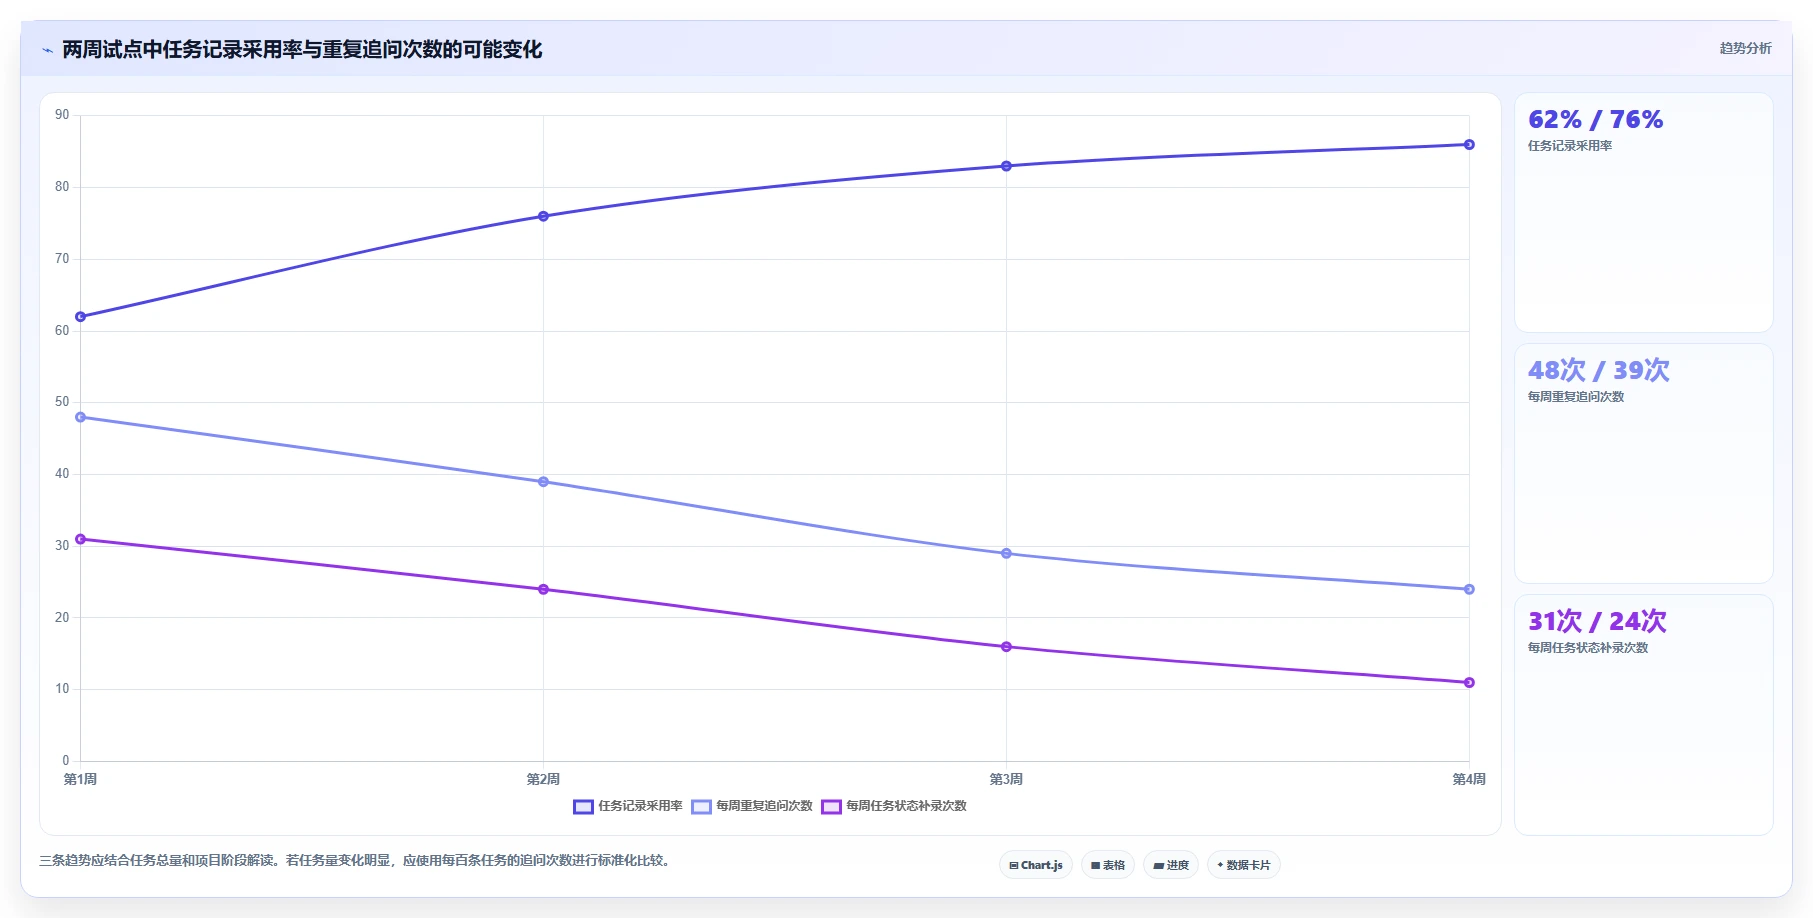Click the 第3周 x-axis label
This screenshot has height=918, width=1813.
click(1006, 779)
